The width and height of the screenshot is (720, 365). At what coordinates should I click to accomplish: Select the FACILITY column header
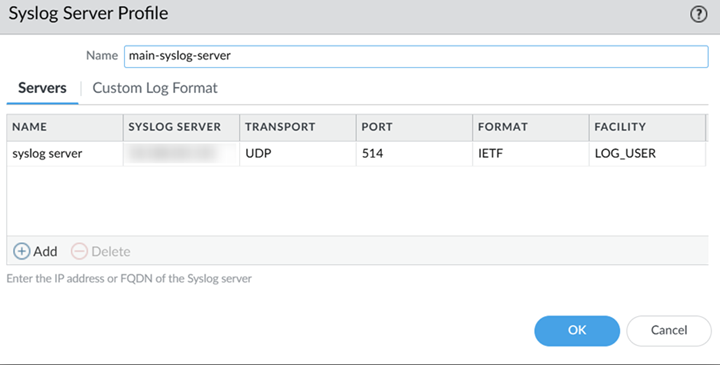click(647, 127)
